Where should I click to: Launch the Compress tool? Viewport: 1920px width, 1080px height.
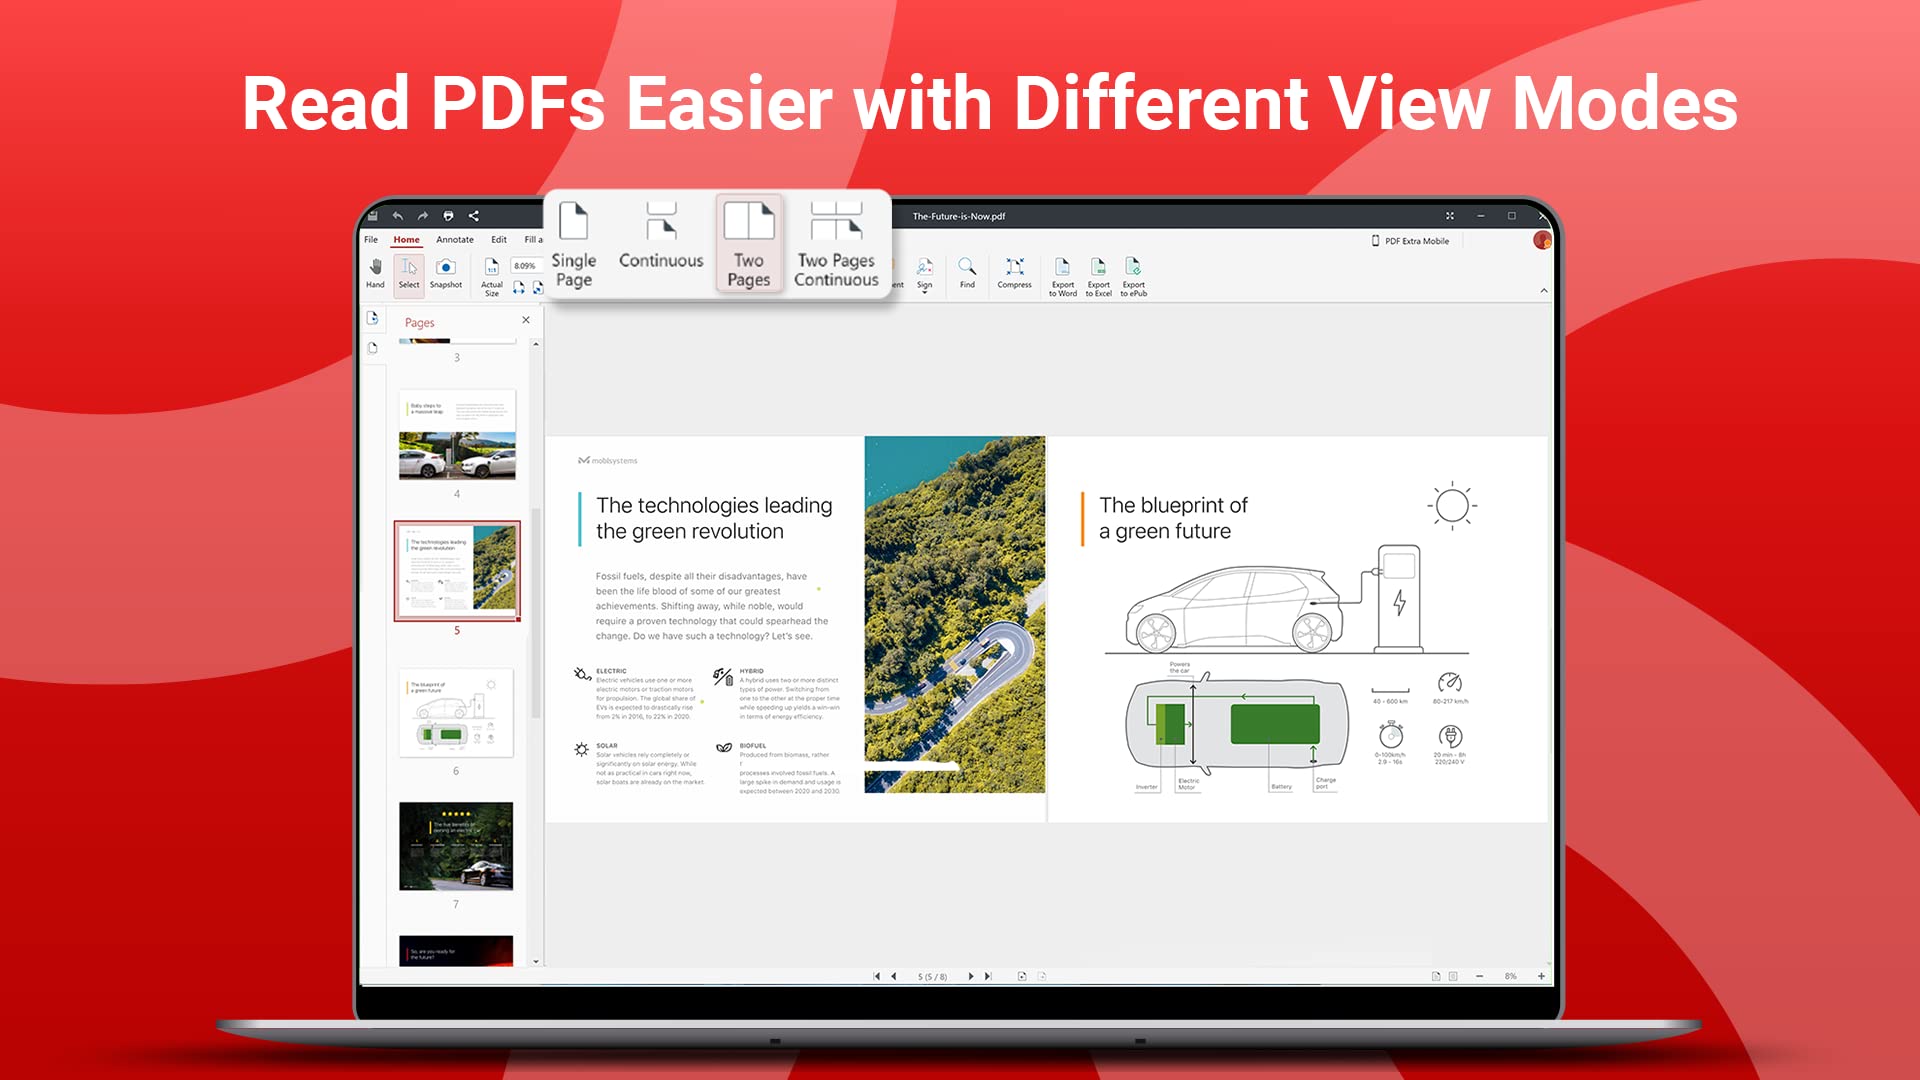coord(1014,268)
